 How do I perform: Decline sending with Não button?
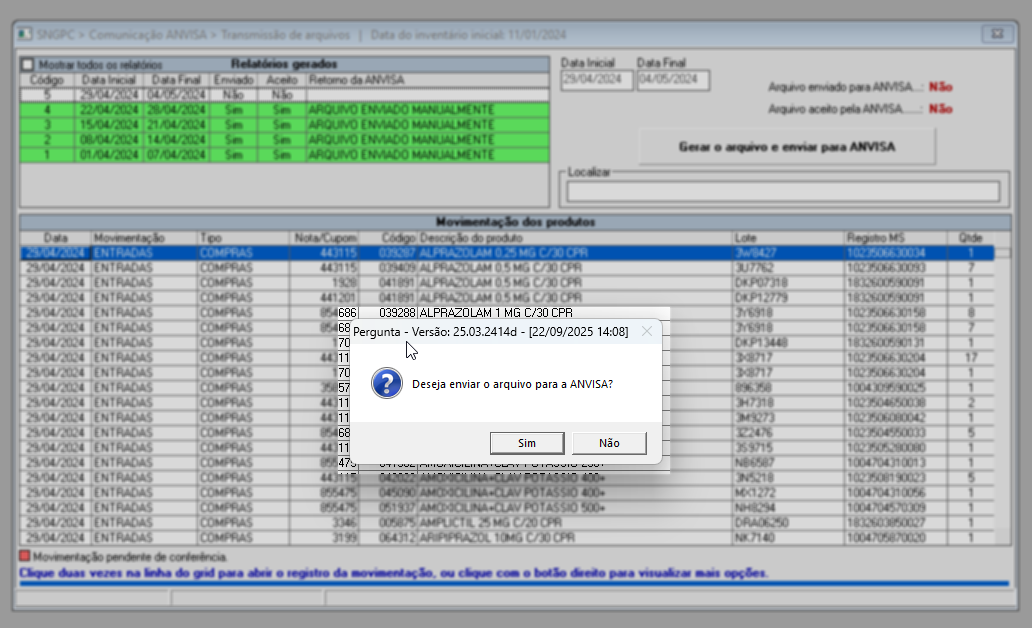click(609, 443)
